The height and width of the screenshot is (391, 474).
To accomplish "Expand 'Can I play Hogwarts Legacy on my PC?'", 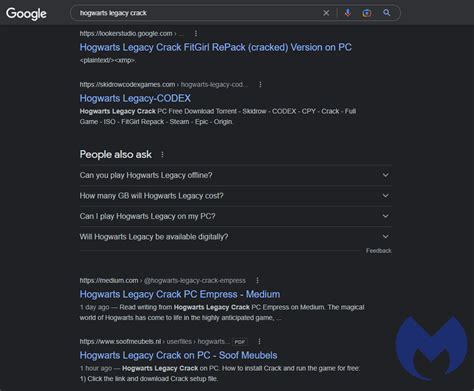I will (x=236, y=216).
